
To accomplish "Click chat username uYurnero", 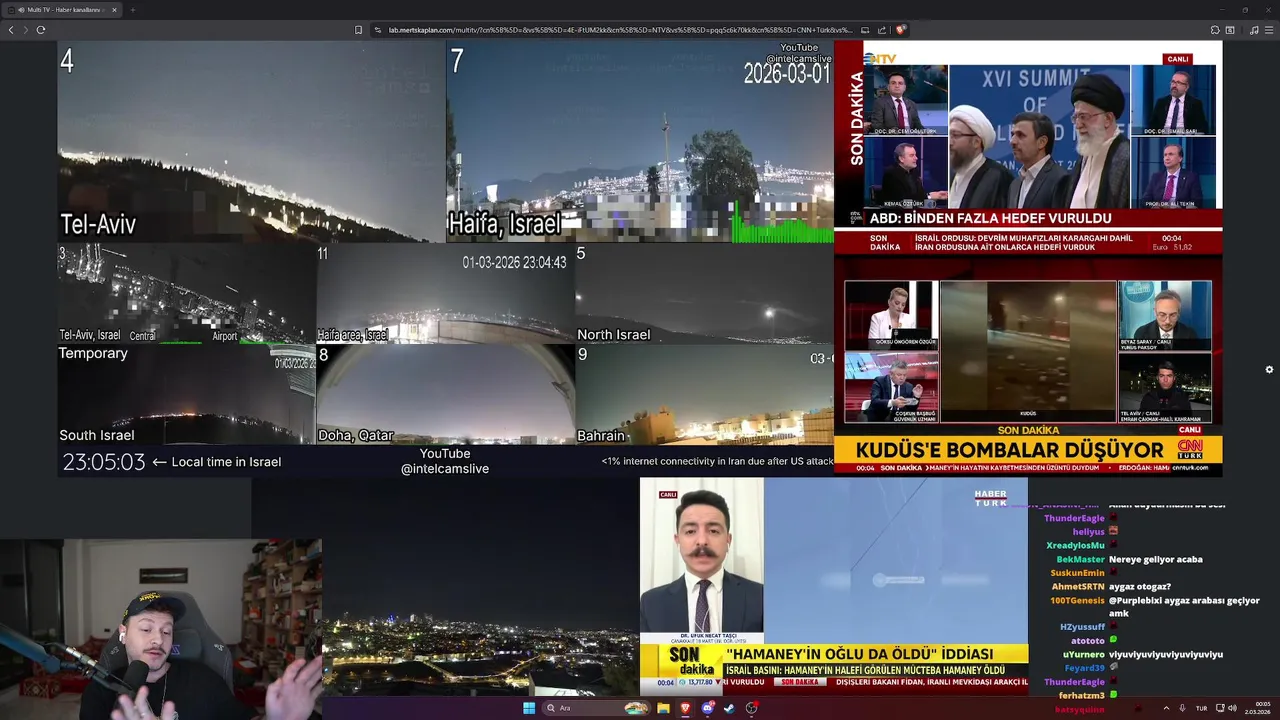I will point(1083,654).
